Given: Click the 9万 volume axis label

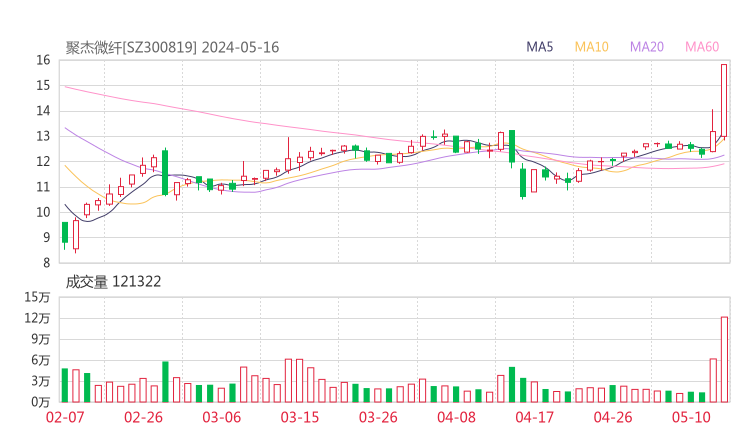Looking at the screenshot, I should (x=41, y=339).
